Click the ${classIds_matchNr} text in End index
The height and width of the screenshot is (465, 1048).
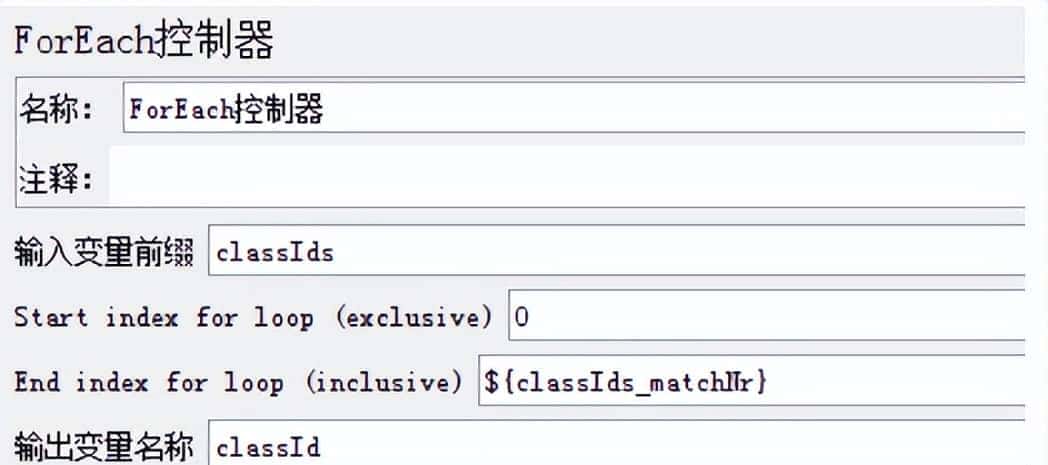(626, 381)
